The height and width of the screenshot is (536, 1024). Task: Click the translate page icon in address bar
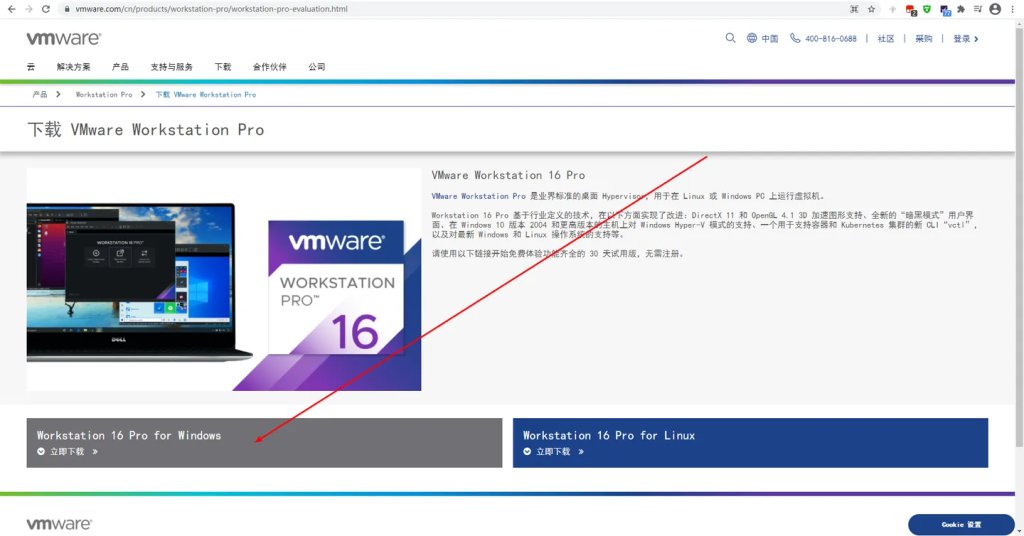click(854, 9)
